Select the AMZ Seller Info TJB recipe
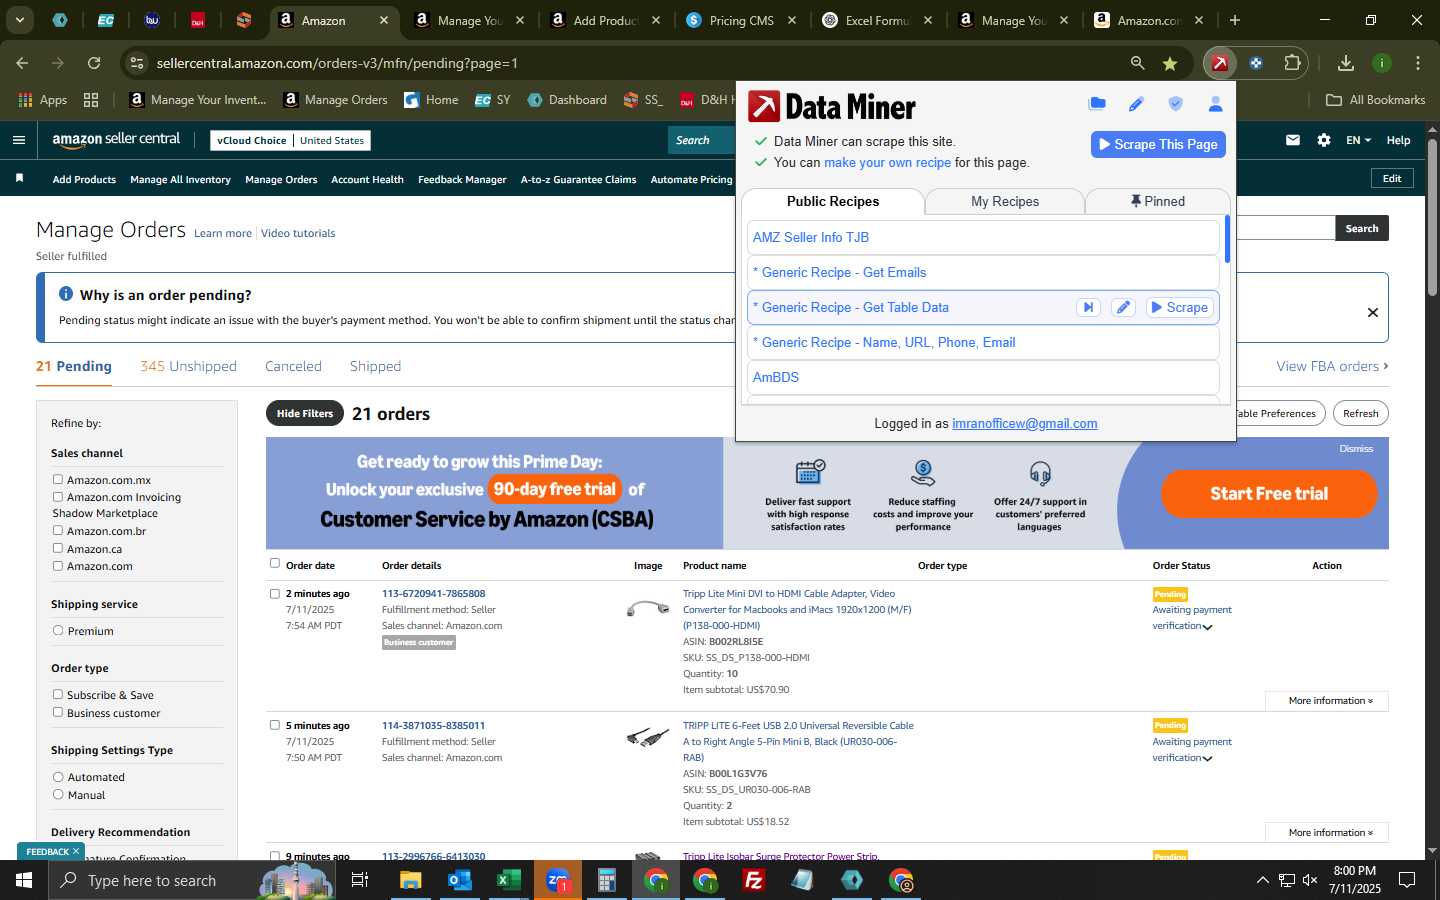Image resolution: width=1440 pixels, height=900 pixels. (982, 237)
